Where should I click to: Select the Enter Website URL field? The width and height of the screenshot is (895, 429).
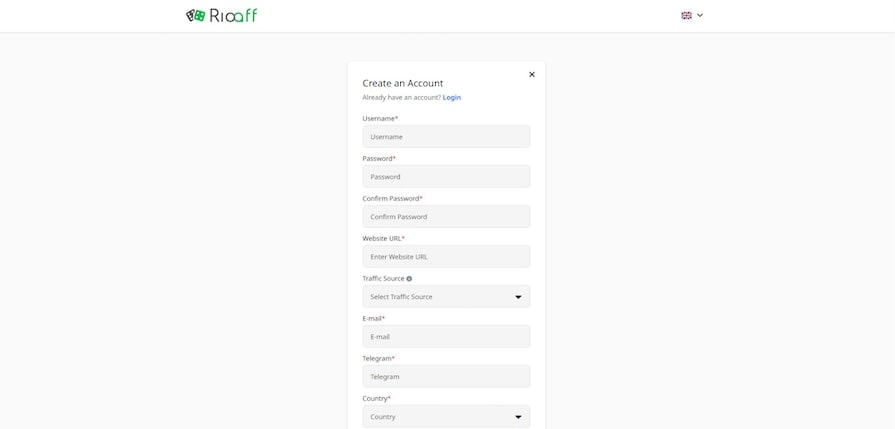click(x=446, y=256)
